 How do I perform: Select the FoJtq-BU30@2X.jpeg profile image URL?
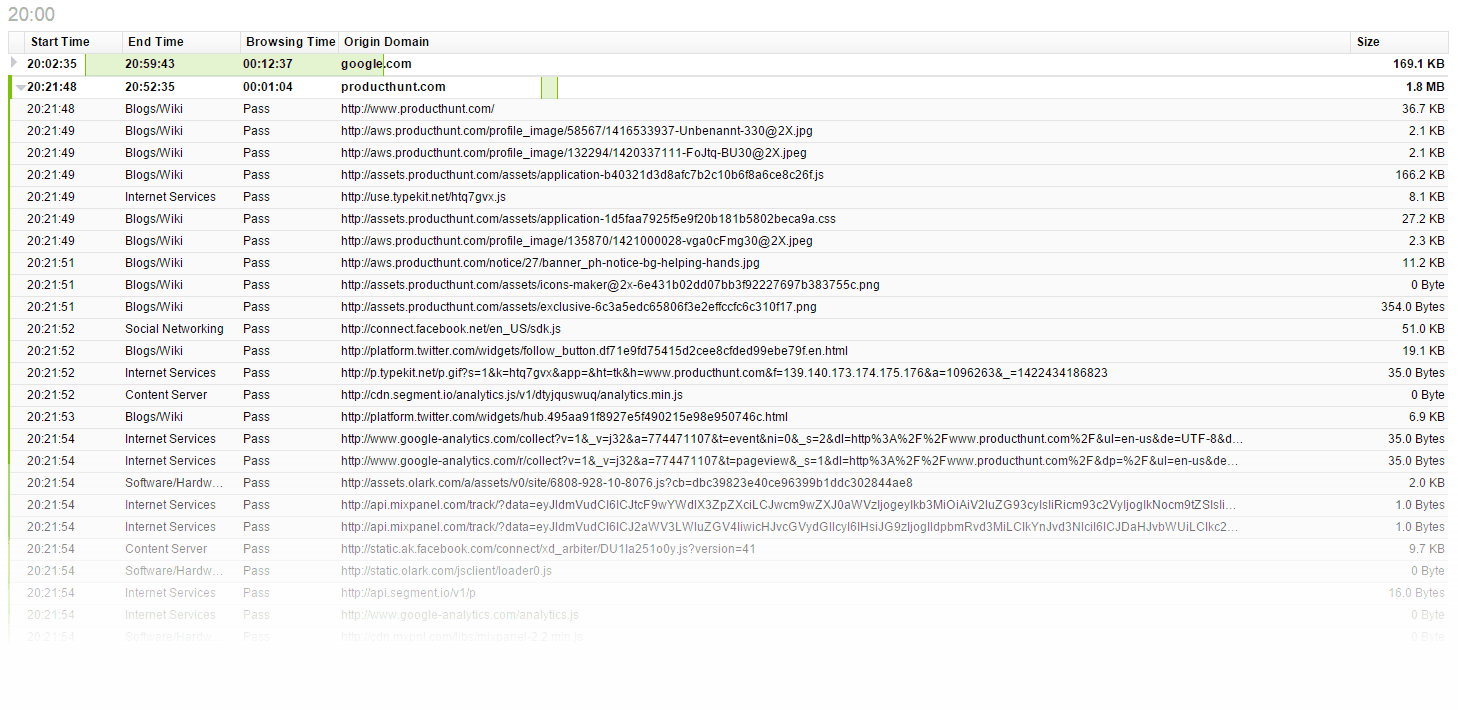(x=574, y=153)
